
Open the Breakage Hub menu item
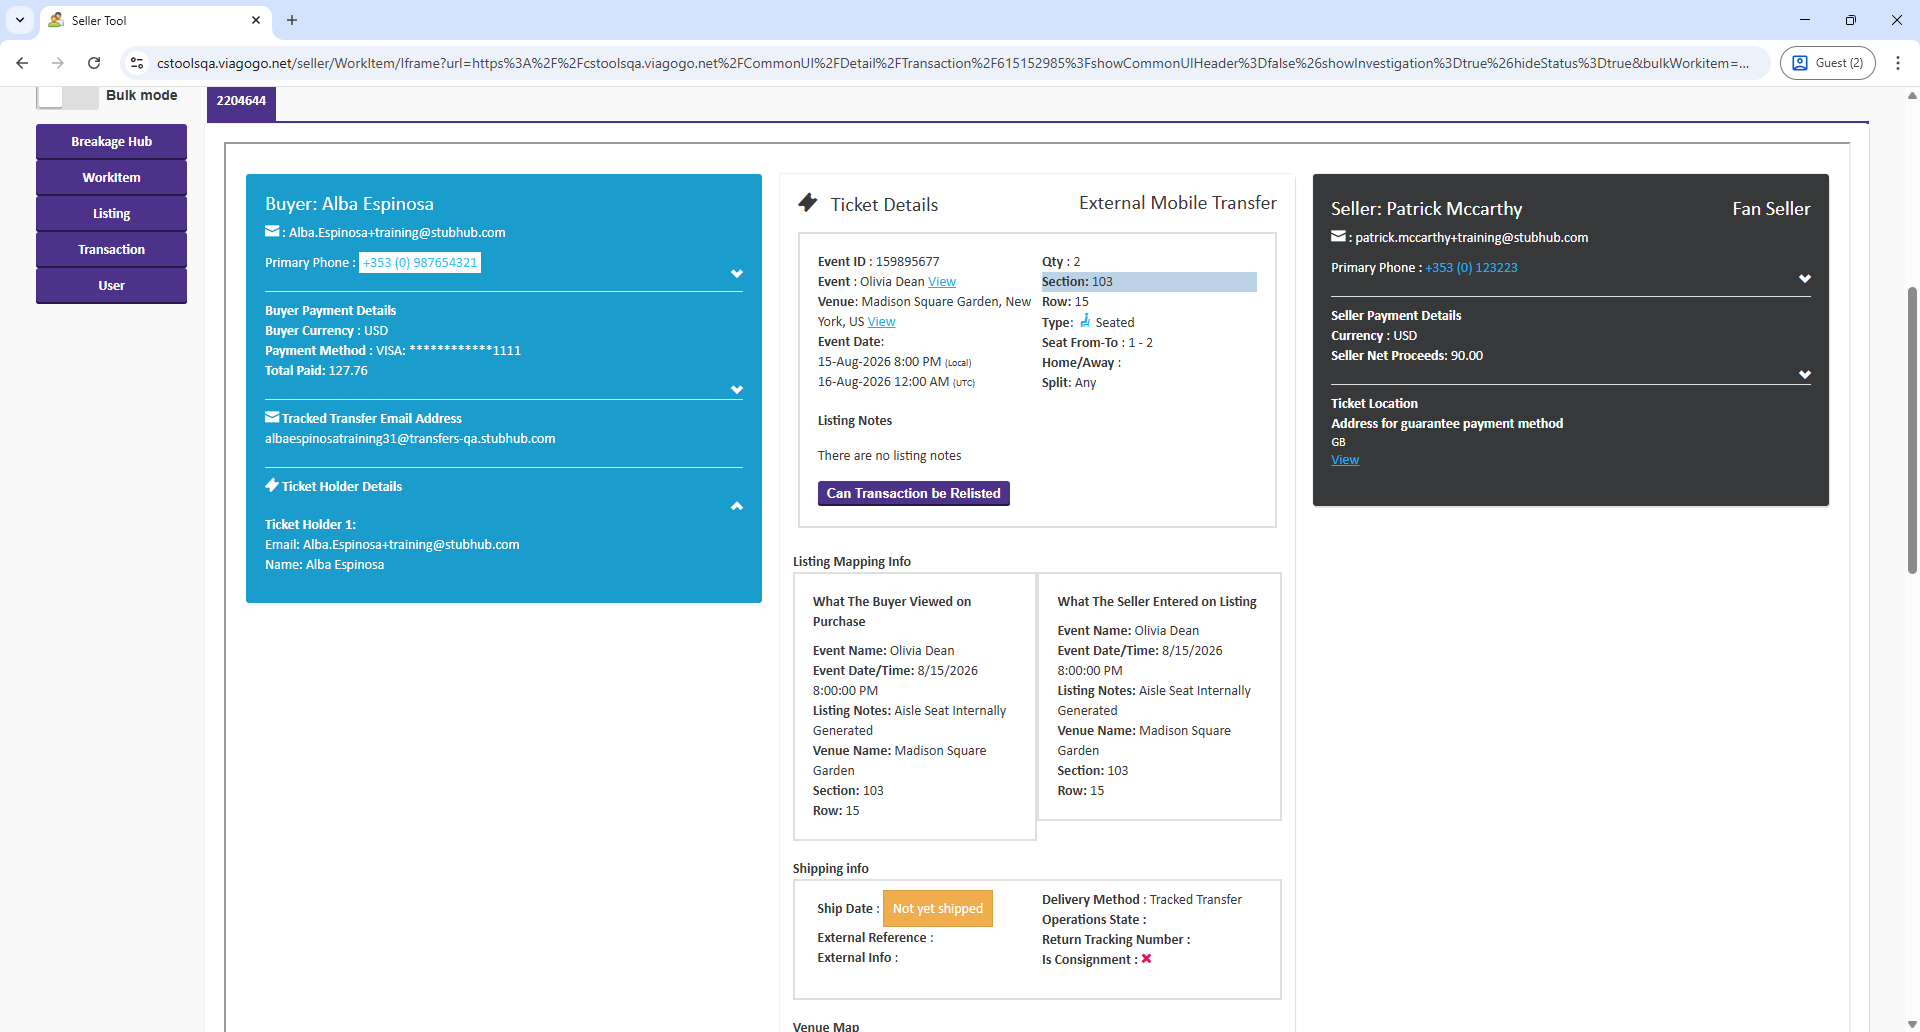[x=111, y=142]
